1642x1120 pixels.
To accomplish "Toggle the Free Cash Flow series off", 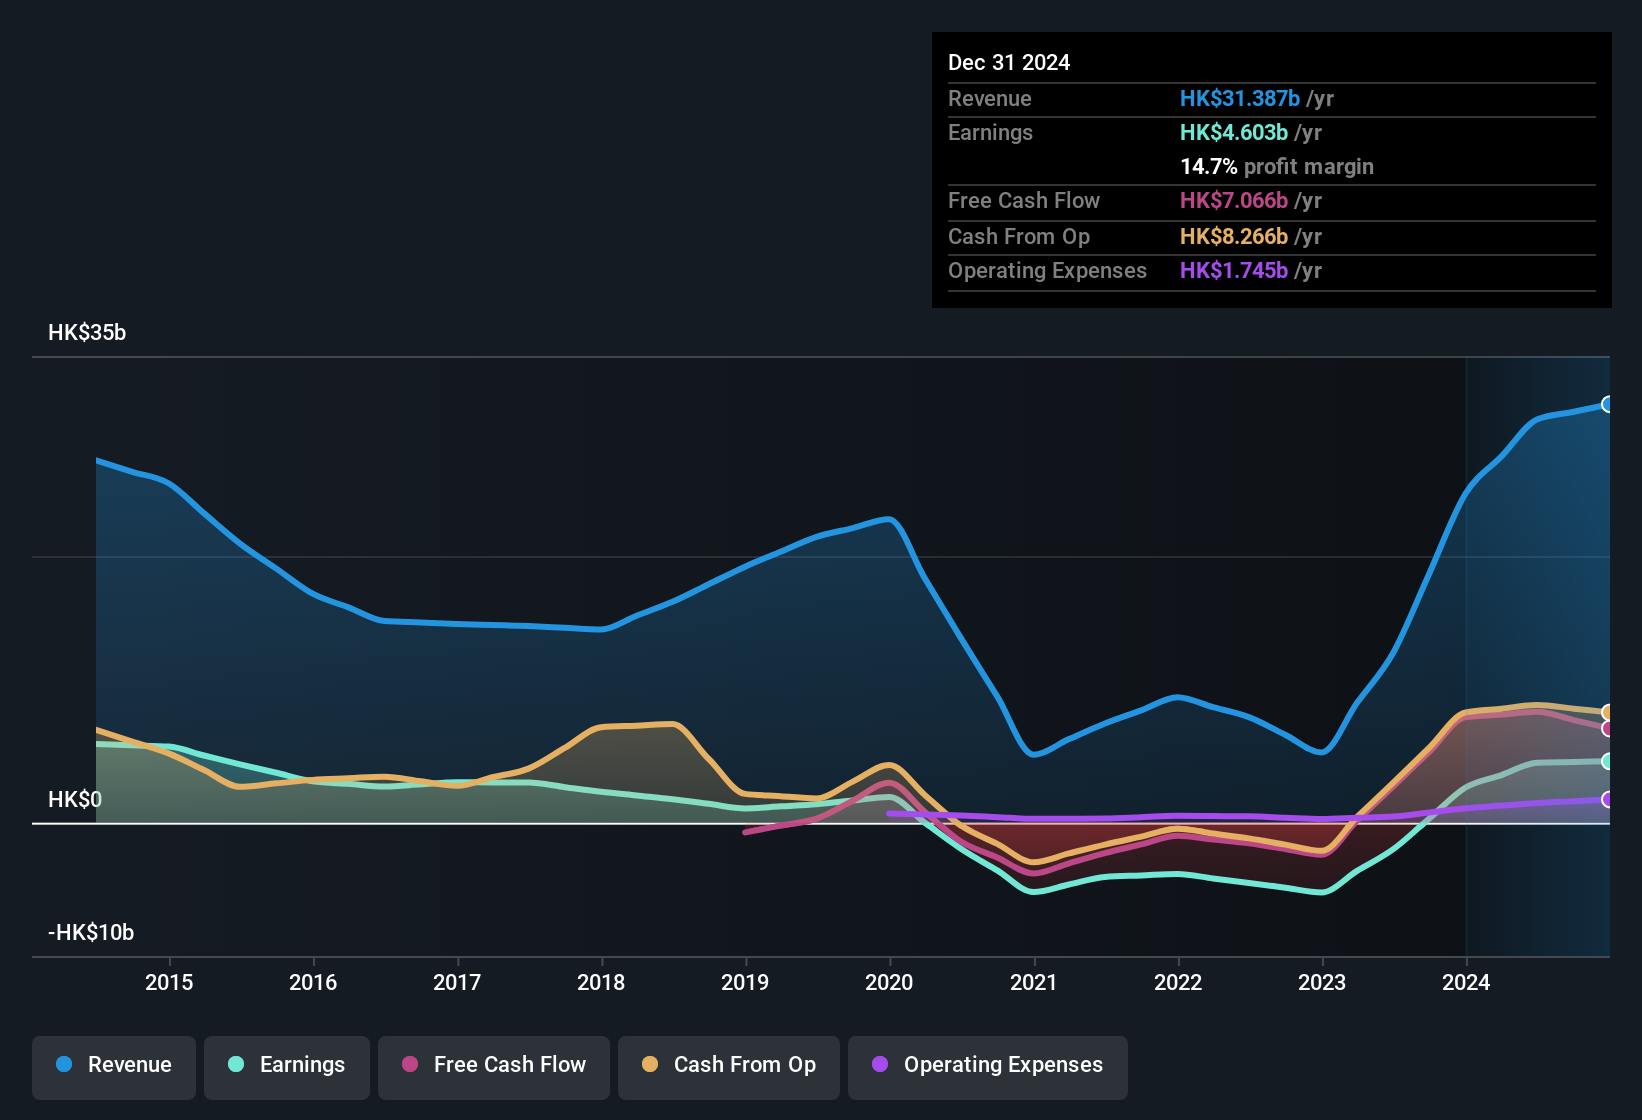I will tap(493, 1065).
